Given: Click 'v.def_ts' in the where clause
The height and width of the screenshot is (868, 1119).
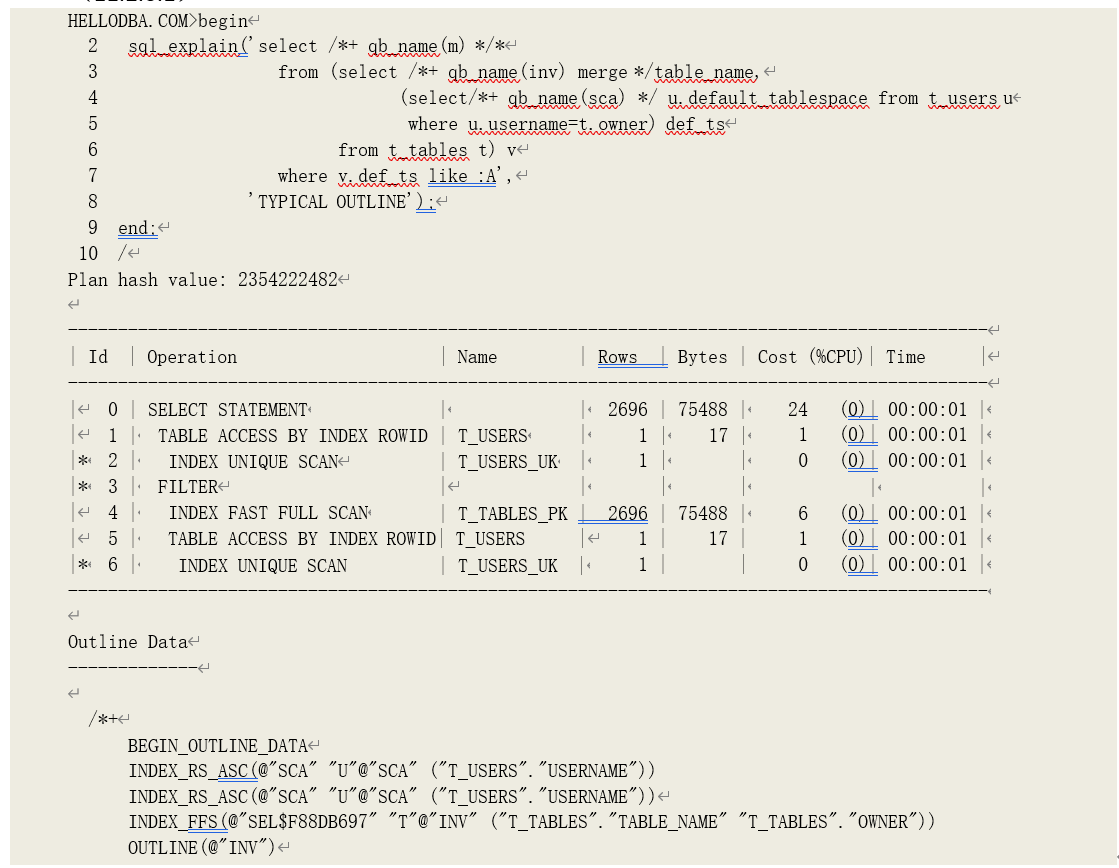Looking at the screenshot, I should tap(378, 176).
